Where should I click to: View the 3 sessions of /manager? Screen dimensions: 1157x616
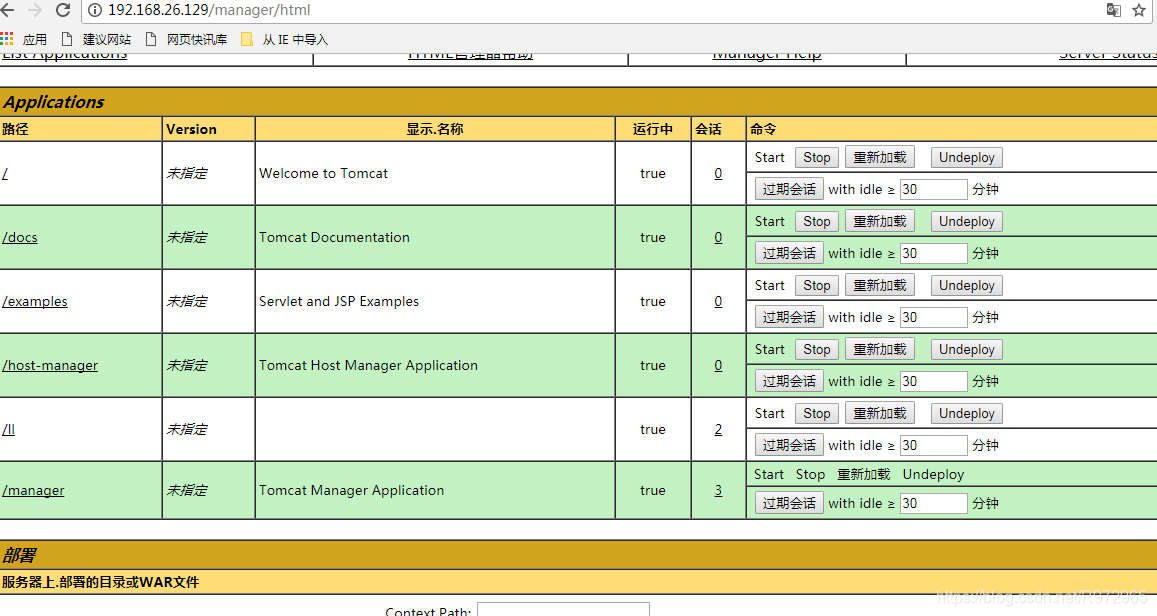pos(718,491)
